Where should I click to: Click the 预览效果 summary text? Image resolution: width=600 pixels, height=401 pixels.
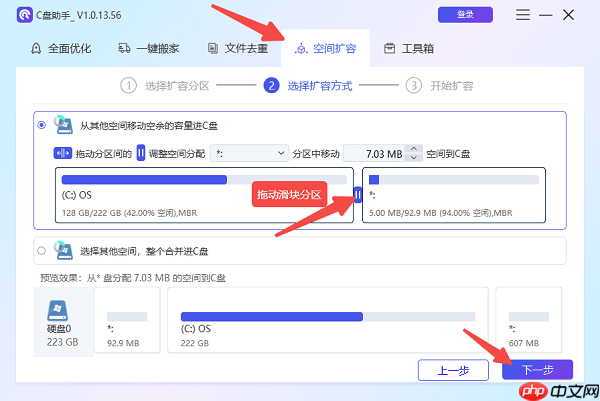(133, 278)
